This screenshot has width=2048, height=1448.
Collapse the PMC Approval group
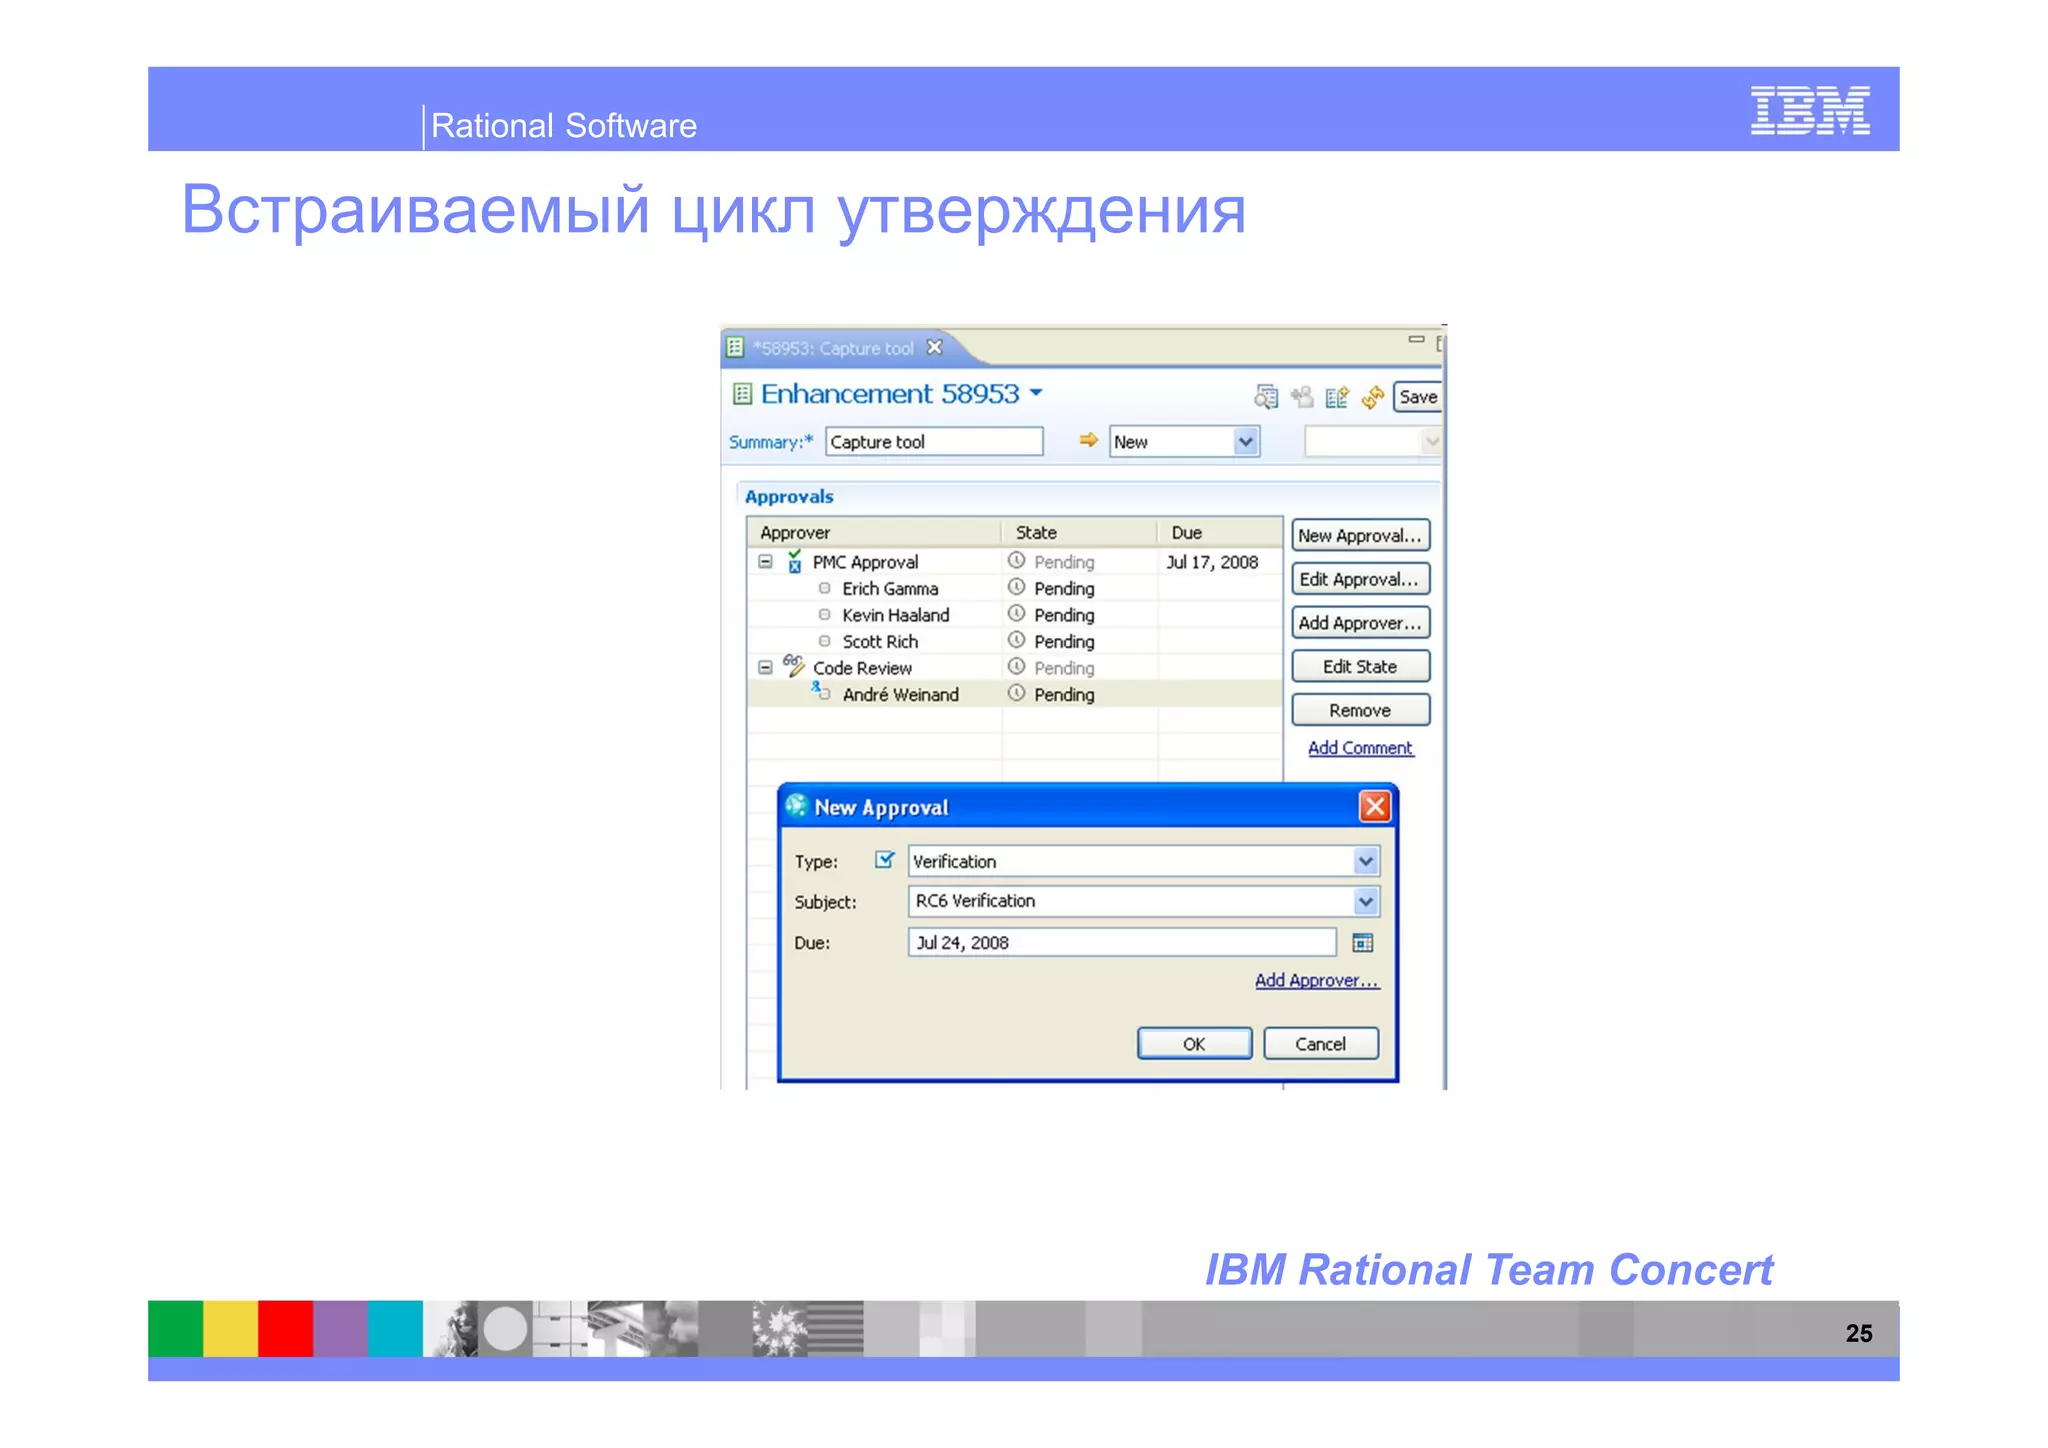(x=765, y=562)
